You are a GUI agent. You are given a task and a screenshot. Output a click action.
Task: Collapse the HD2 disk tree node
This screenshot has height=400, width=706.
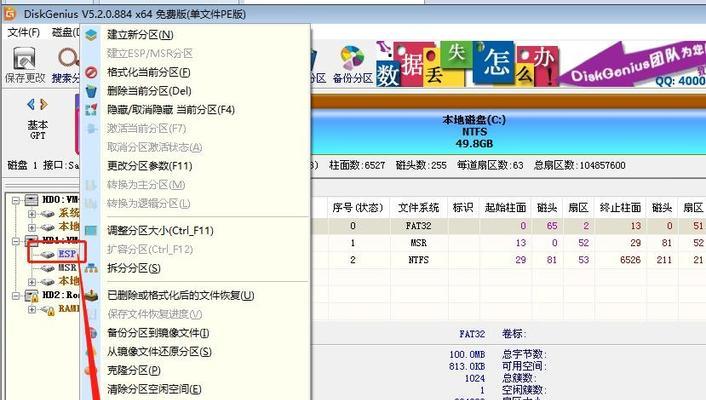[x=16, y=296]
